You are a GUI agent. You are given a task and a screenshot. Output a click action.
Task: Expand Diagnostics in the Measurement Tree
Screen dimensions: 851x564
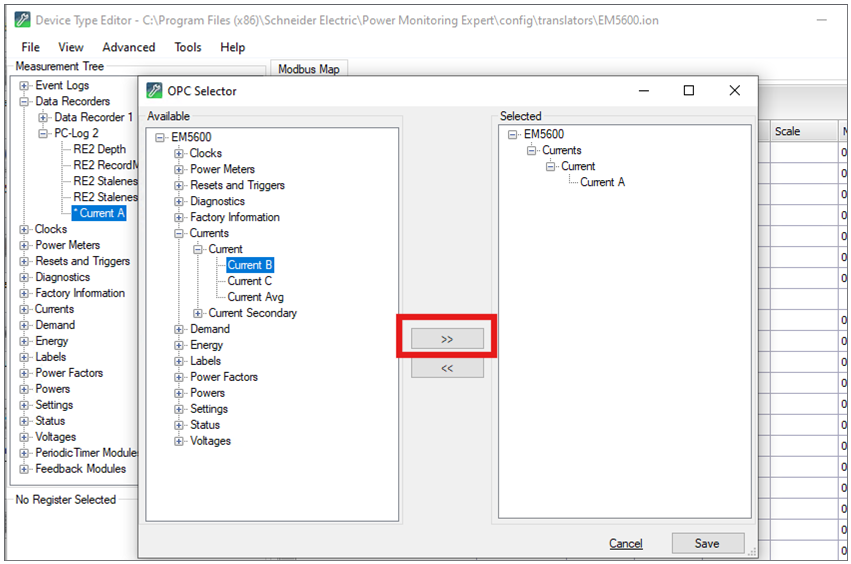pos(24,277)
